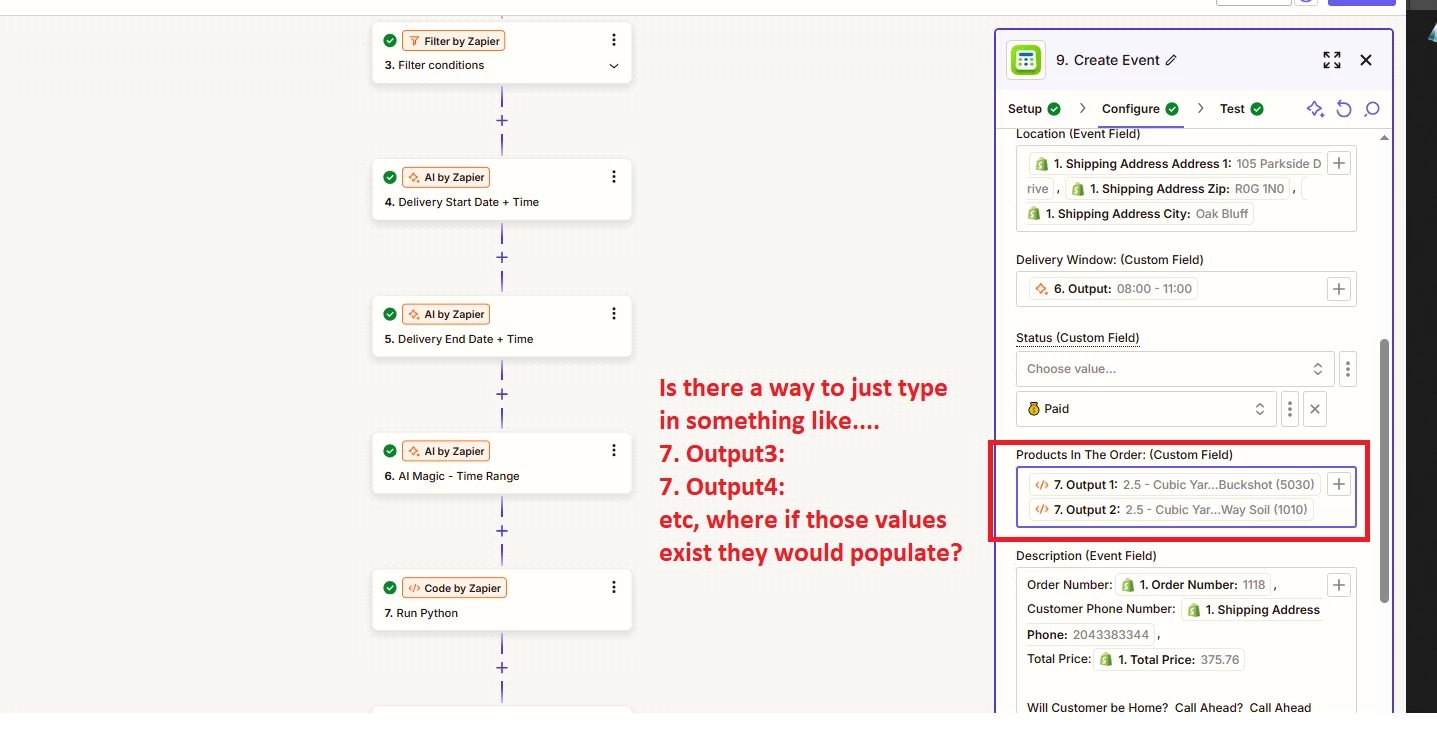Click the plus button in Description field
This screenshot has height=731, width=1437.
(1339, 585)
